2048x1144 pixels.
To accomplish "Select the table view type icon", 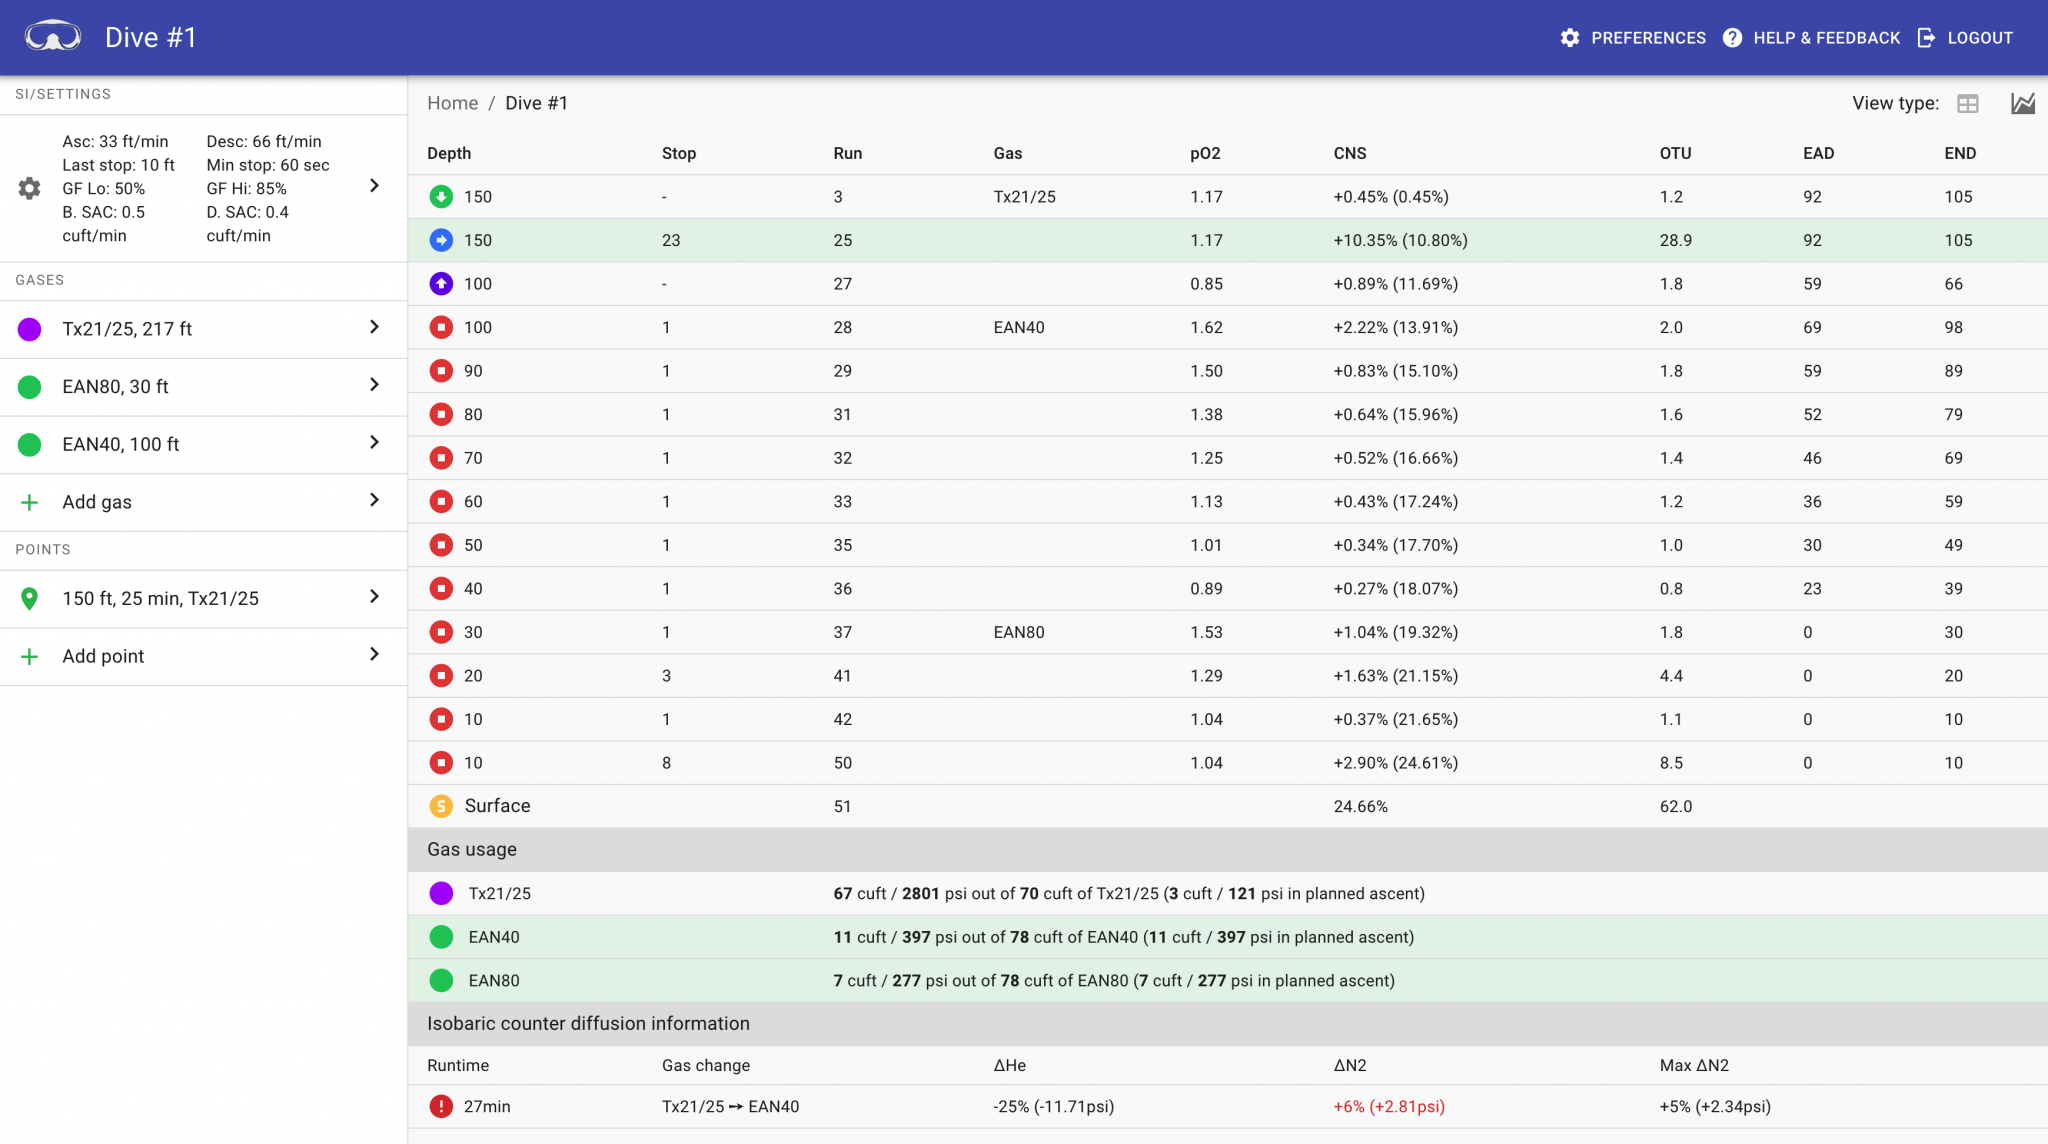I will pos(1969,103).
